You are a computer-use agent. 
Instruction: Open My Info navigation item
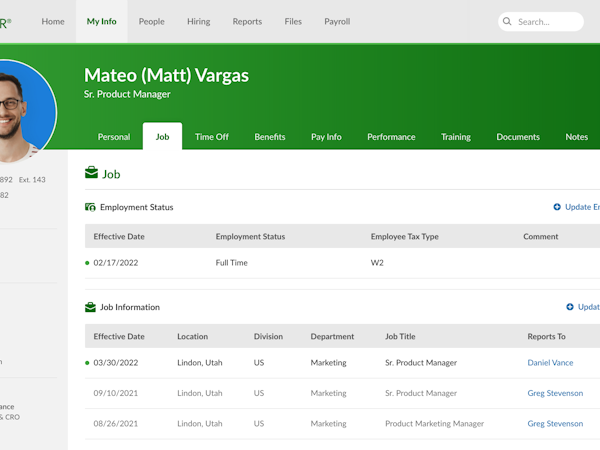[x=101, y=21]
